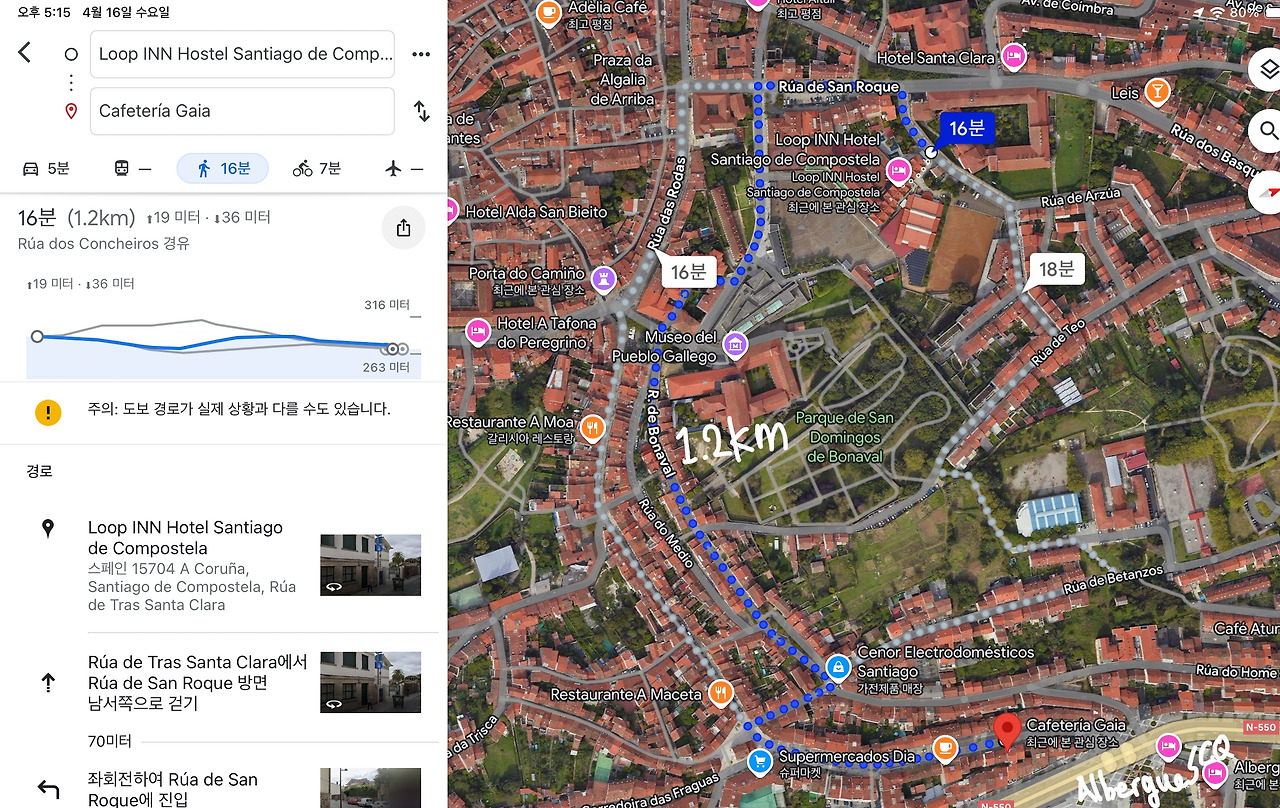Tap the 'Rúa de San Roque' street label

click(x=838, y=87)
